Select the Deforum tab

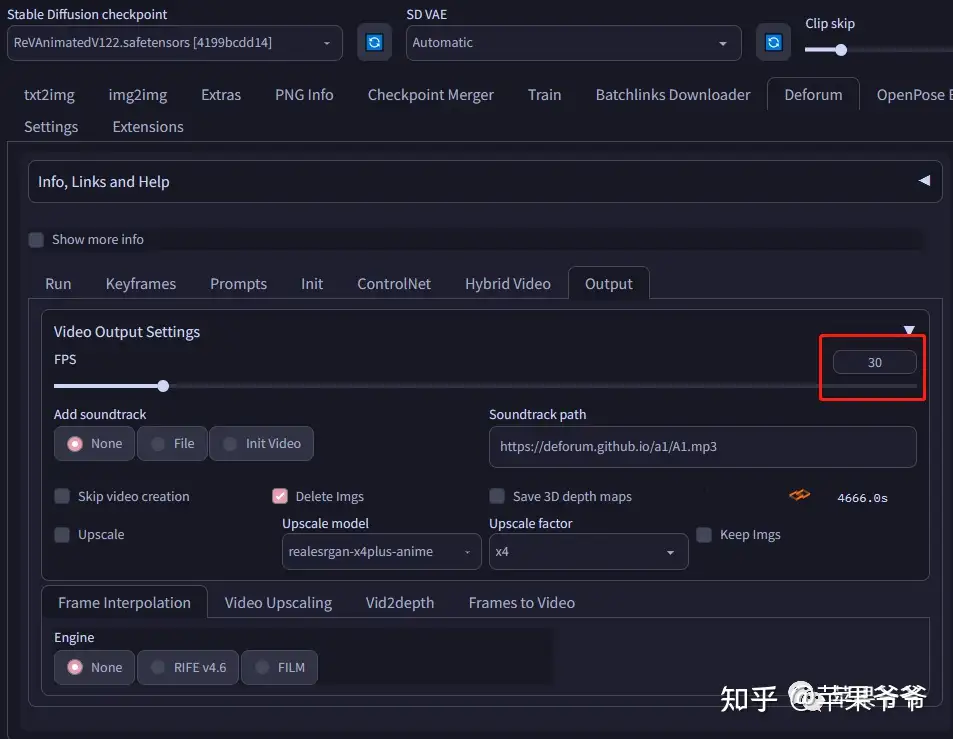pyautogui.click(x=813, y=95)
